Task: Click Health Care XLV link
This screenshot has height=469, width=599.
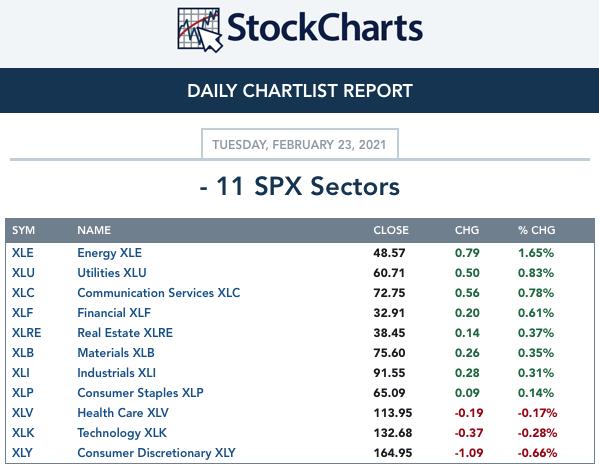Action: (123, 412)
